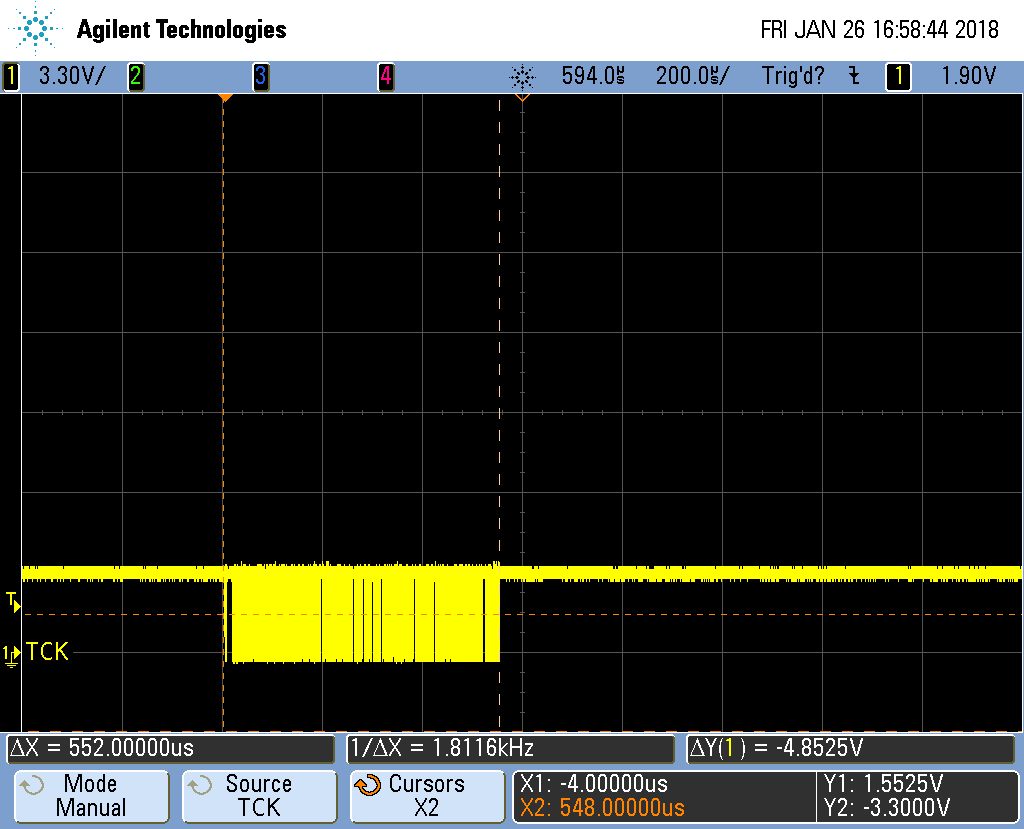
Task: Click the channel 3 indicator badge
Action: [261, 76]
